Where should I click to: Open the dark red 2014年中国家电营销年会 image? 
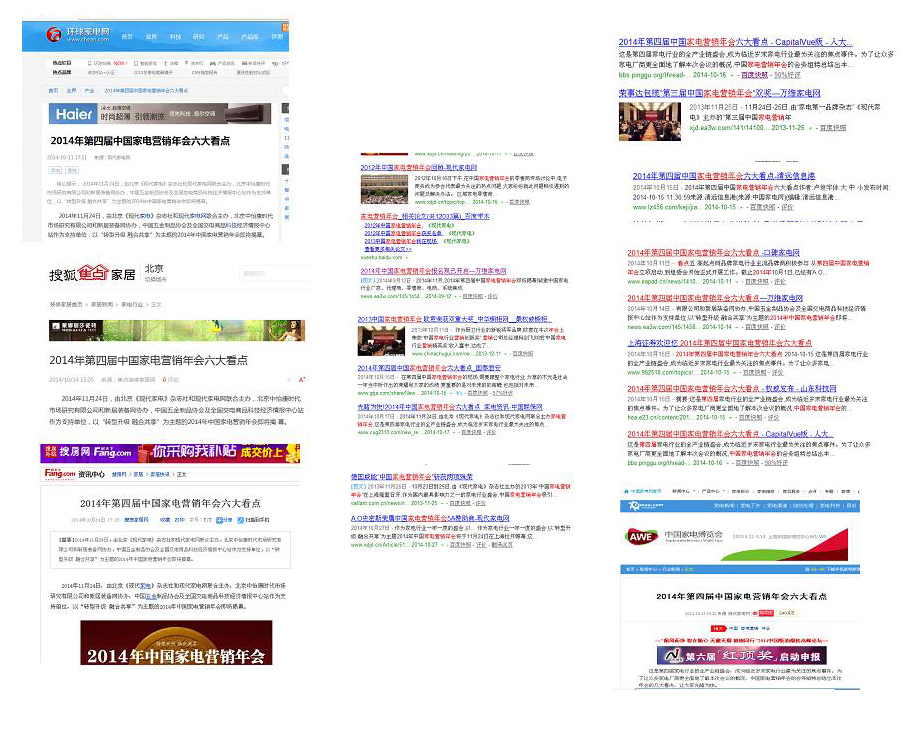tap(176, 643)
